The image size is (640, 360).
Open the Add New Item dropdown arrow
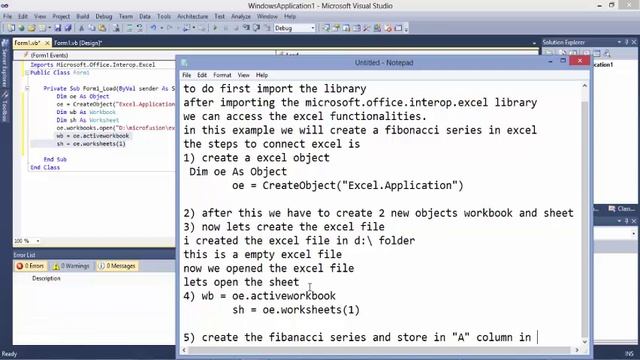[x=49, y=28]
